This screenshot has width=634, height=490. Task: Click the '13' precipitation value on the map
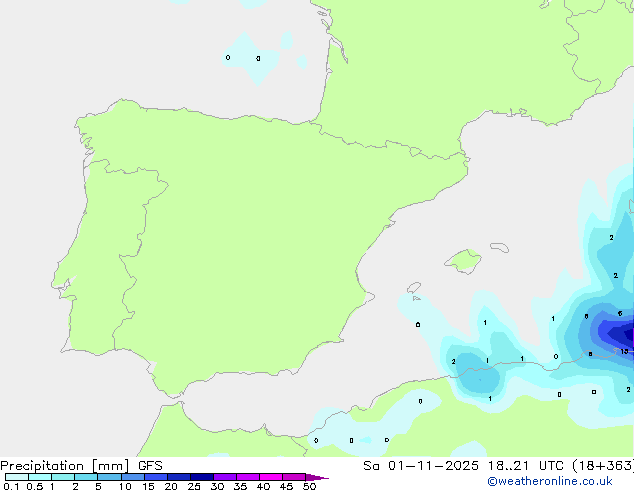tap(625, 351)
